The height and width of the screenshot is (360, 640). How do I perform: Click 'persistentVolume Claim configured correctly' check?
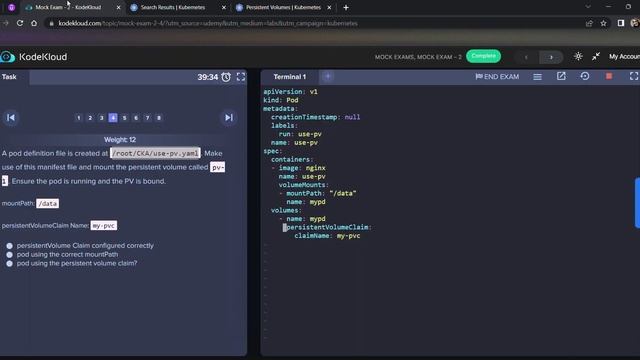point(80,246)
